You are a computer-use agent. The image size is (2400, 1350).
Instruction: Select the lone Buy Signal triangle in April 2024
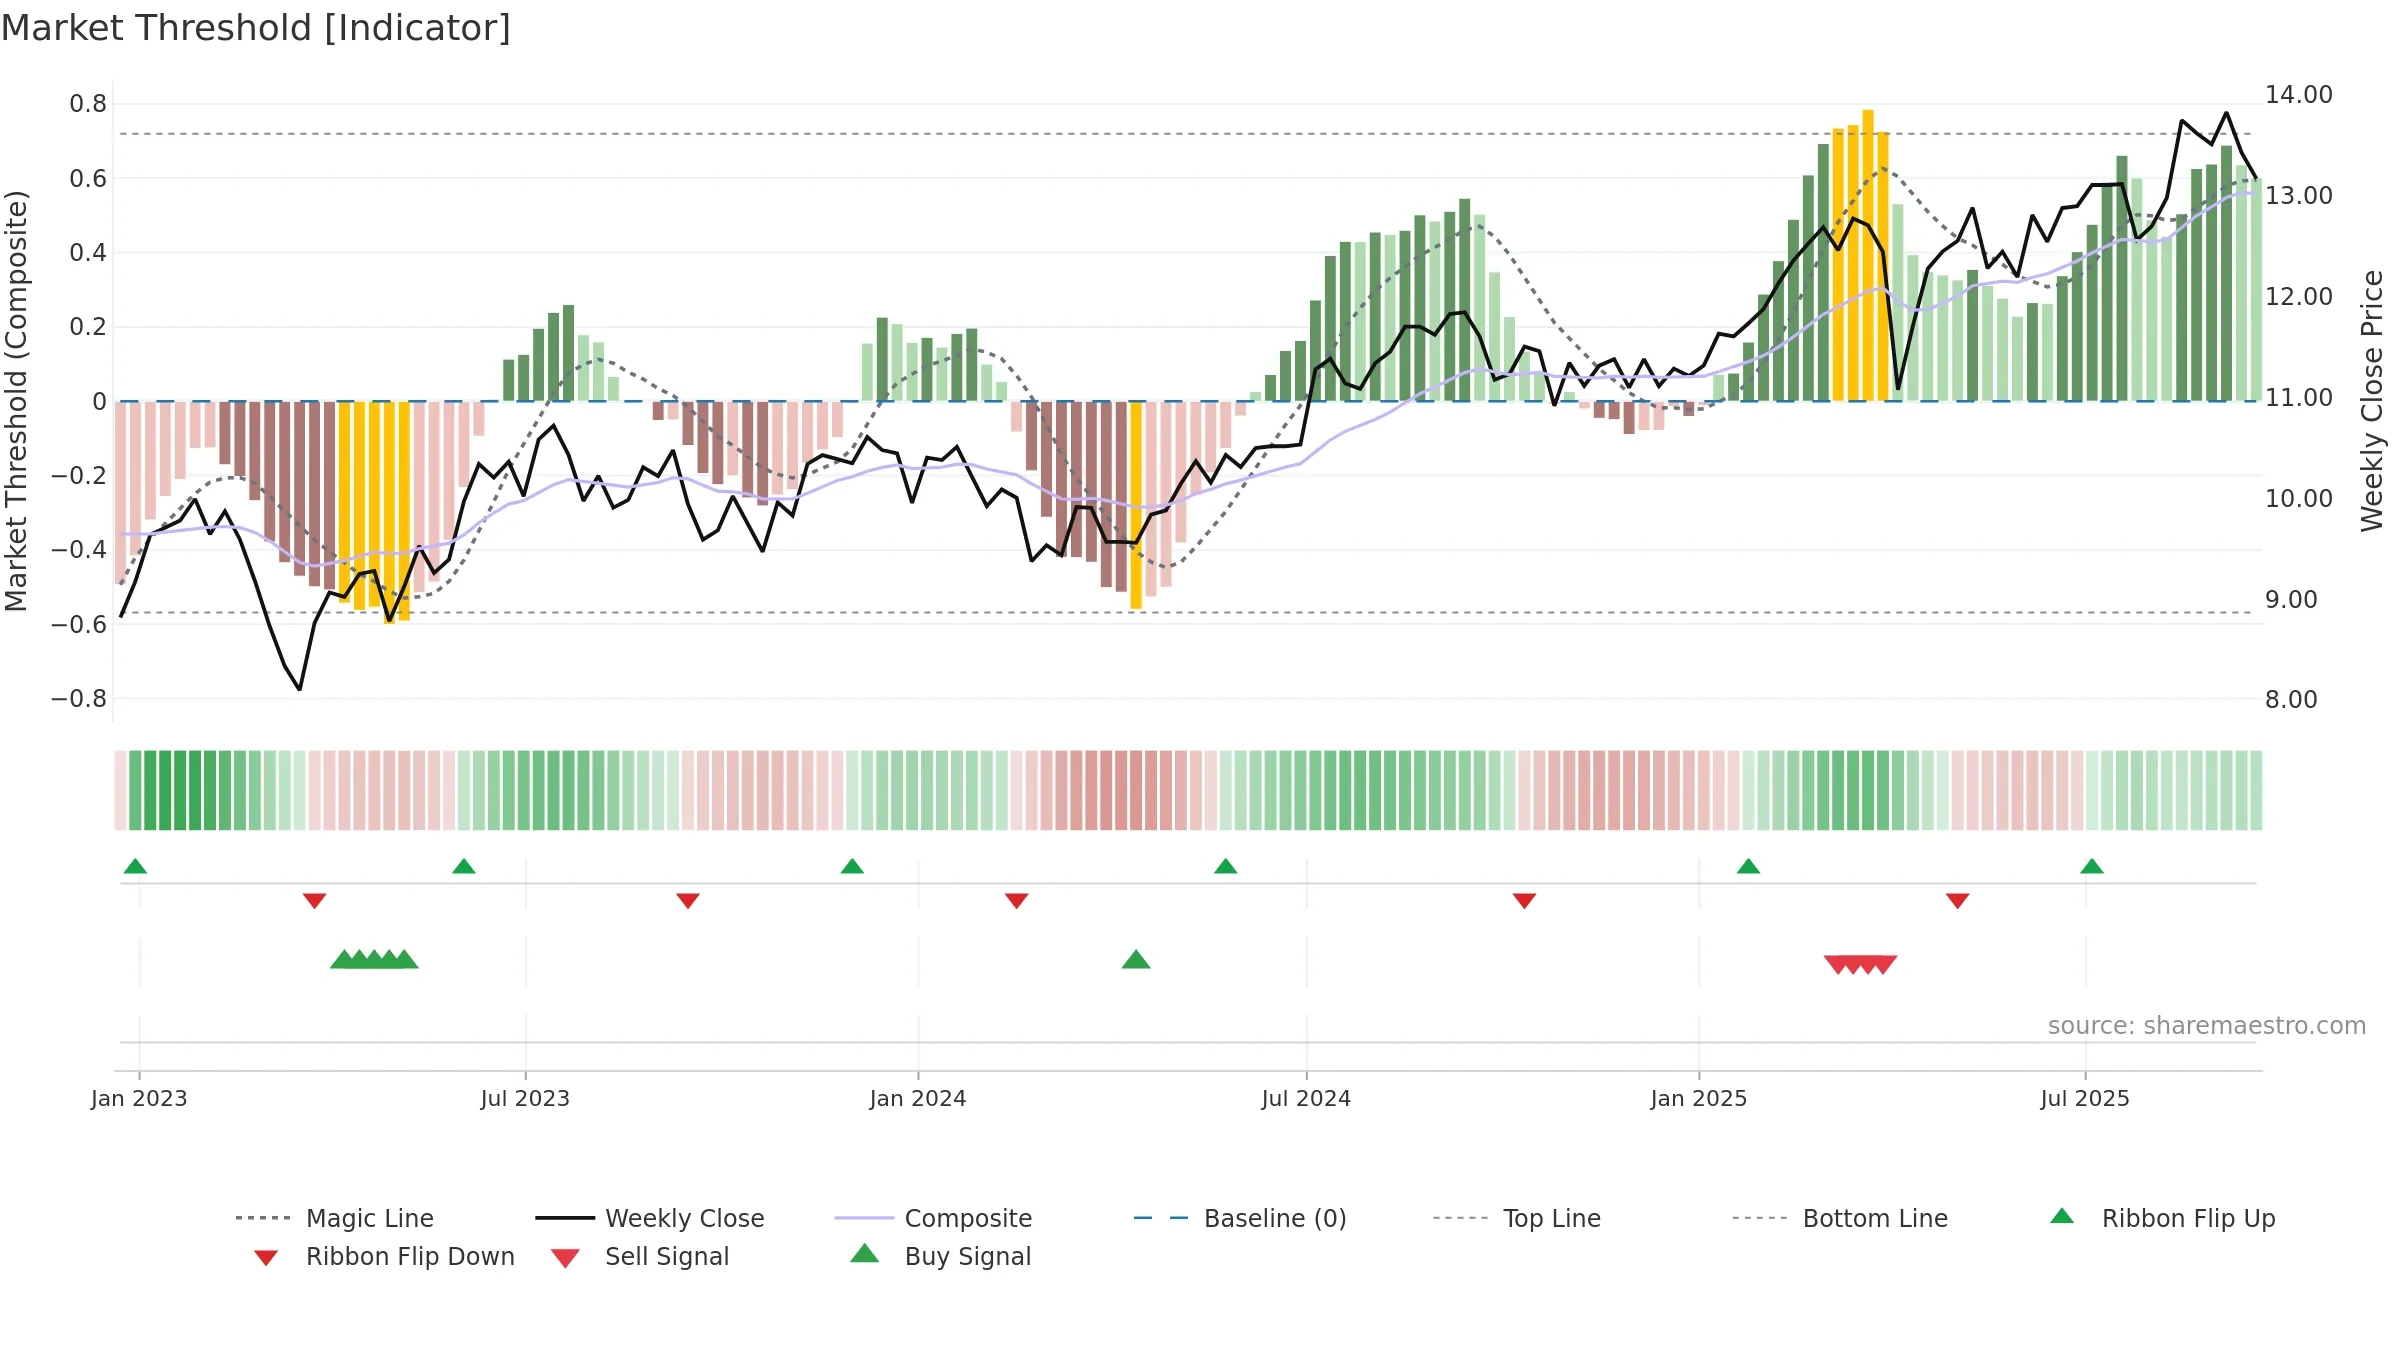point(1136,960)
